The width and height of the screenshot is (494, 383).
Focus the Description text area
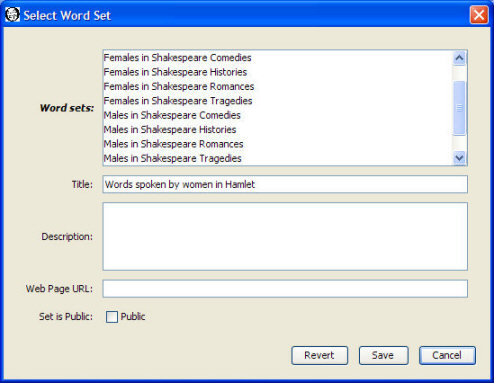[285, 236]
